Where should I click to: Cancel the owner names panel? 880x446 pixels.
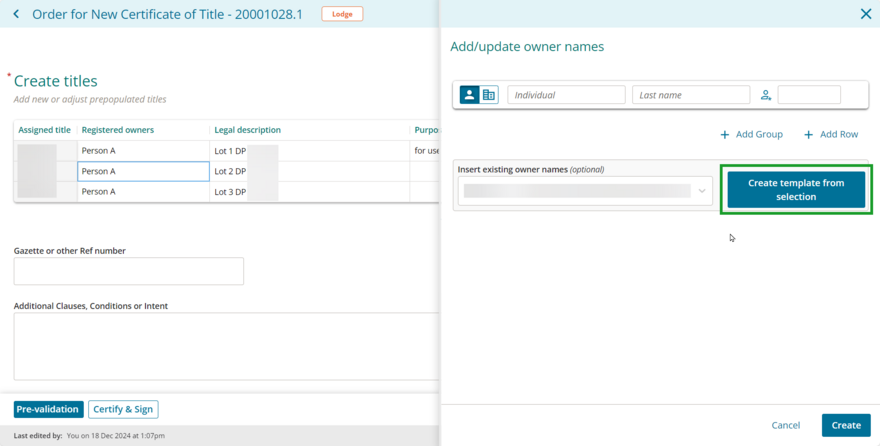click(x=786, y=425)
